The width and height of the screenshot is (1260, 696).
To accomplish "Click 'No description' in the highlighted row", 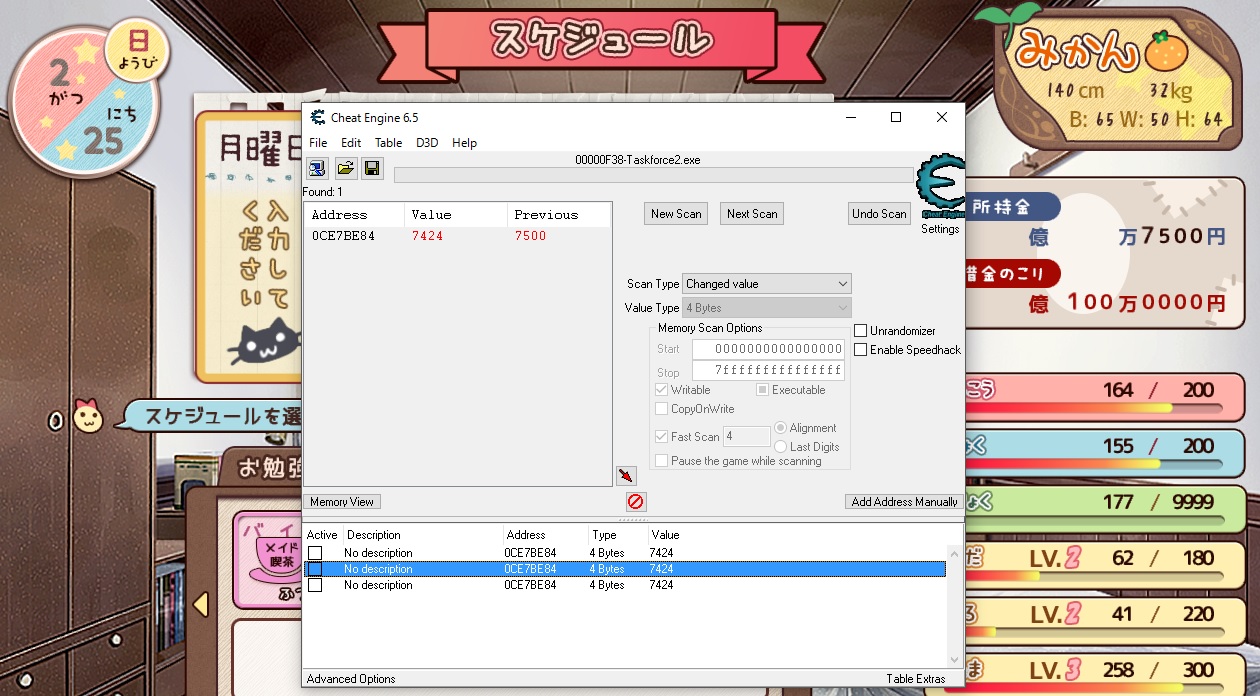I will click(378, 569).
